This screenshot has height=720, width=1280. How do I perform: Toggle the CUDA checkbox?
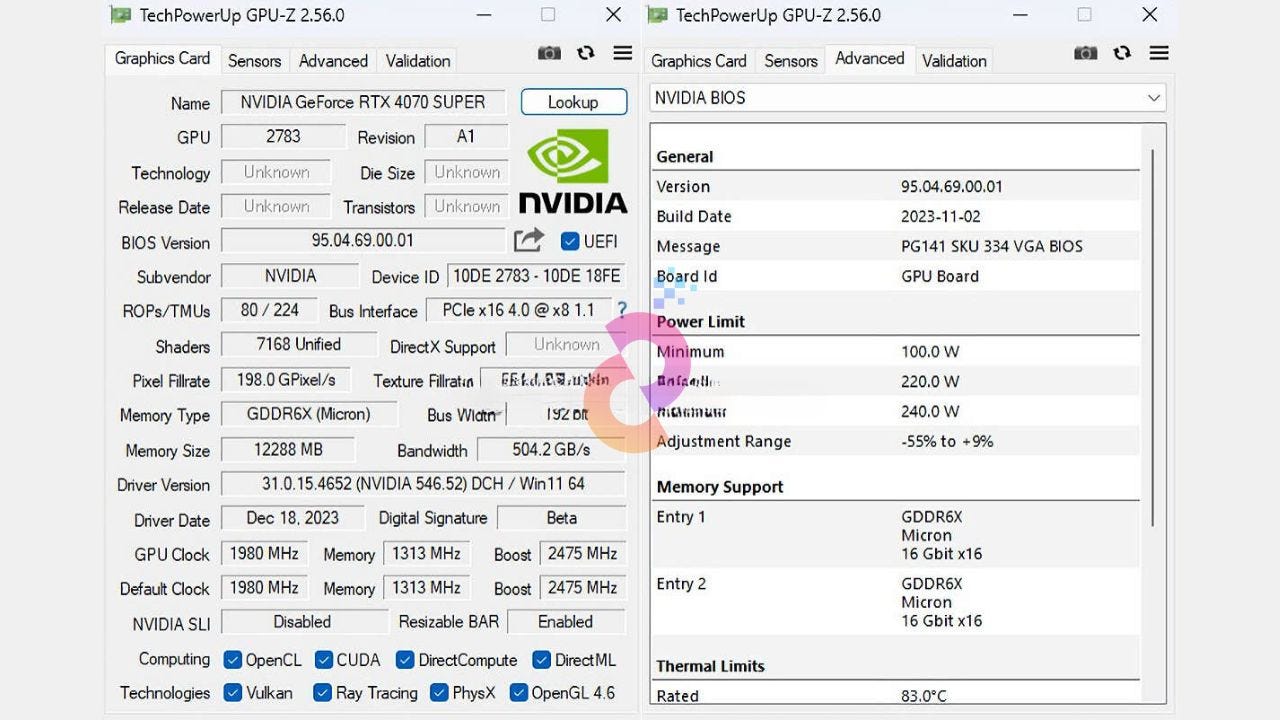324,660
